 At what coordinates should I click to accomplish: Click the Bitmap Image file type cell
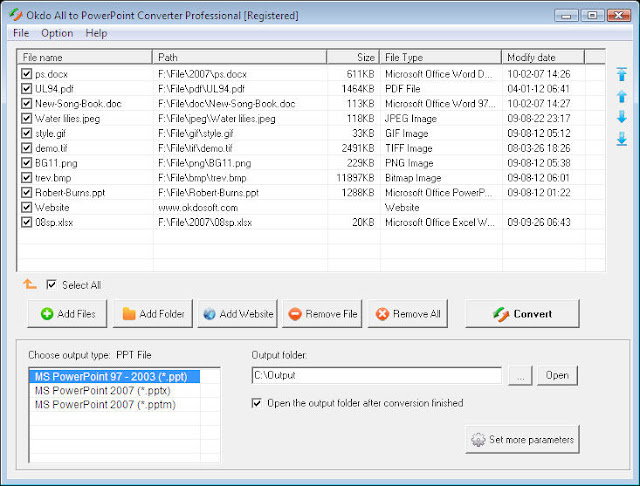413,178
